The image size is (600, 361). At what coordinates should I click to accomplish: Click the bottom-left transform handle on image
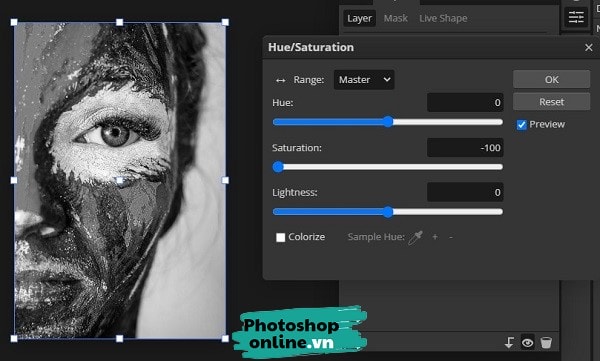(x=14, y=338)
